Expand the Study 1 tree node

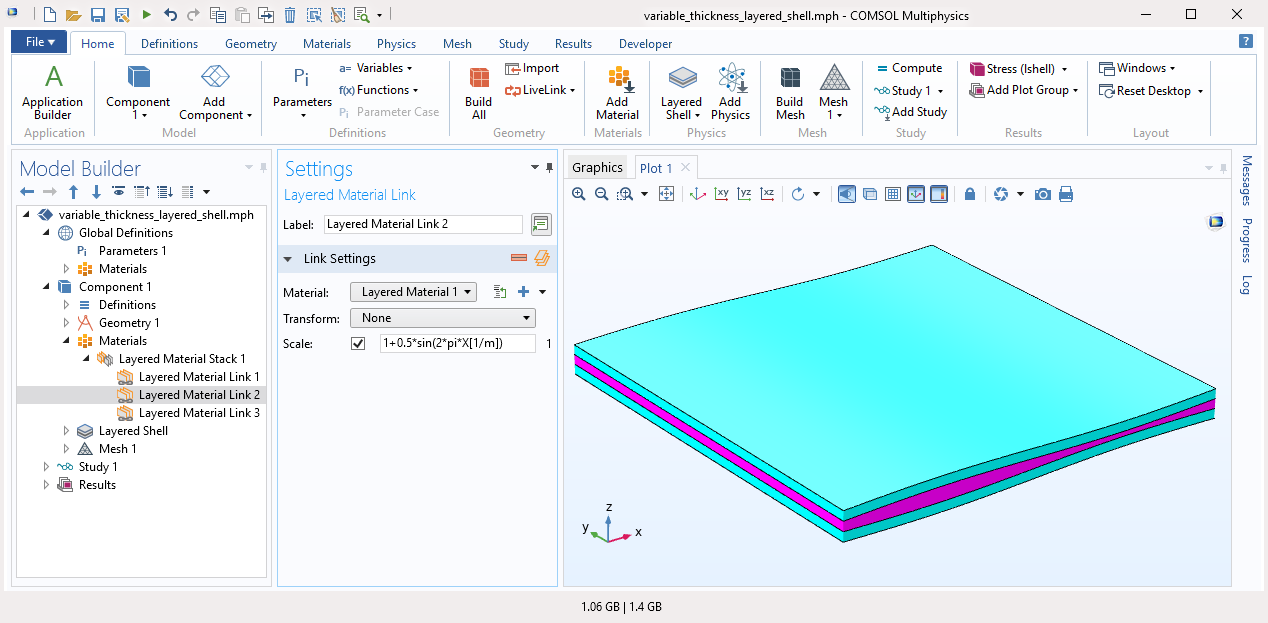click(46, 467)
